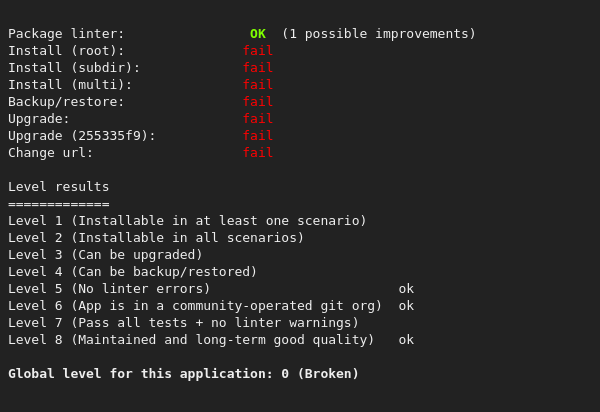Click the Level 3 upgraded line
This screenshot has height=412, width=600.
105,255
